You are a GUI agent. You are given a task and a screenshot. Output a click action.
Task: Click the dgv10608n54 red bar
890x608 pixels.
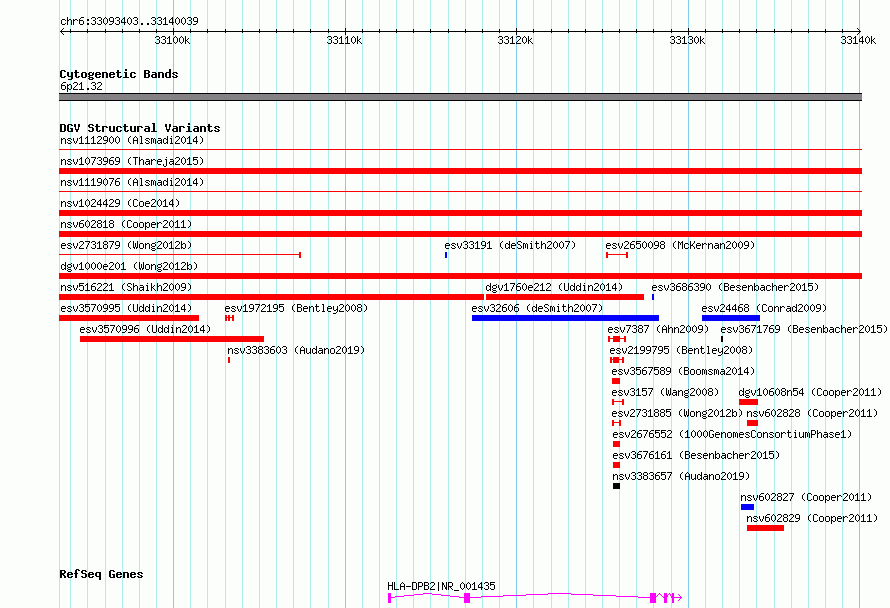748,402
